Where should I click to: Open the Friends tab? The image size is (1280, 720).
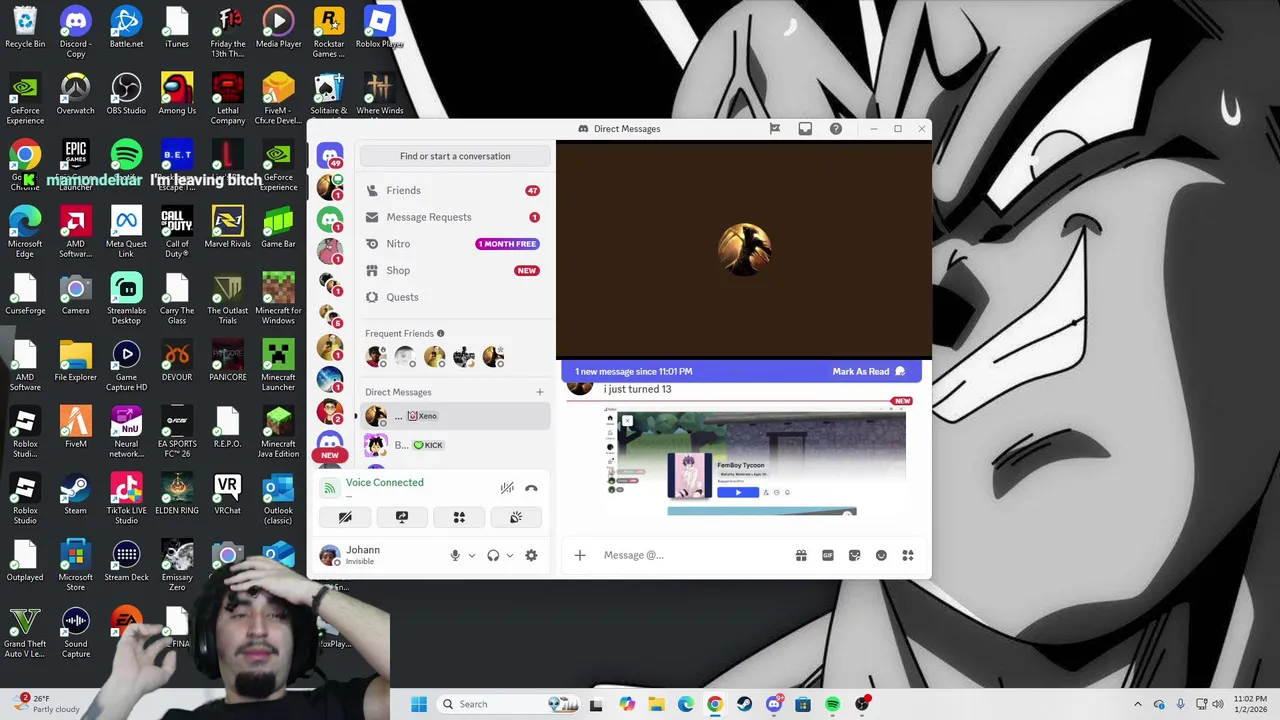tap(453, 190)
